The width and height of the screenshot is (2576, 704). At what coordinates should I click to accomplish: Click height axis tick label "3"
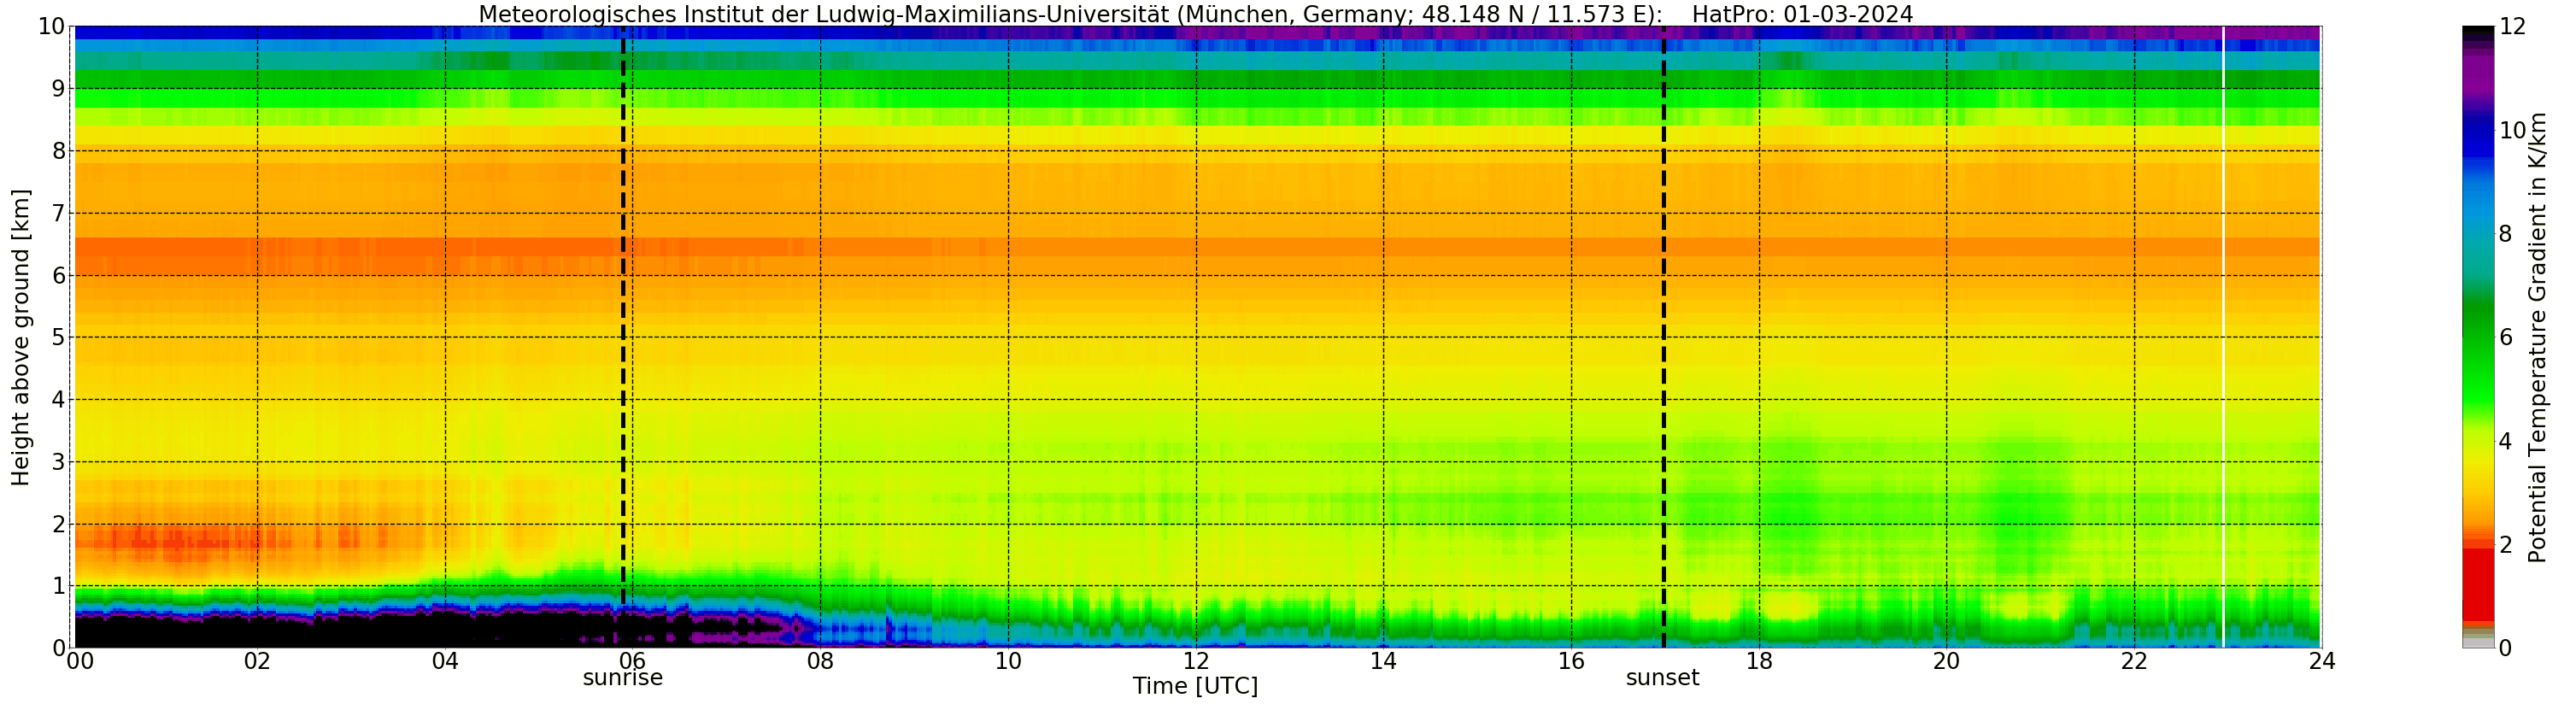pos(58,462)
